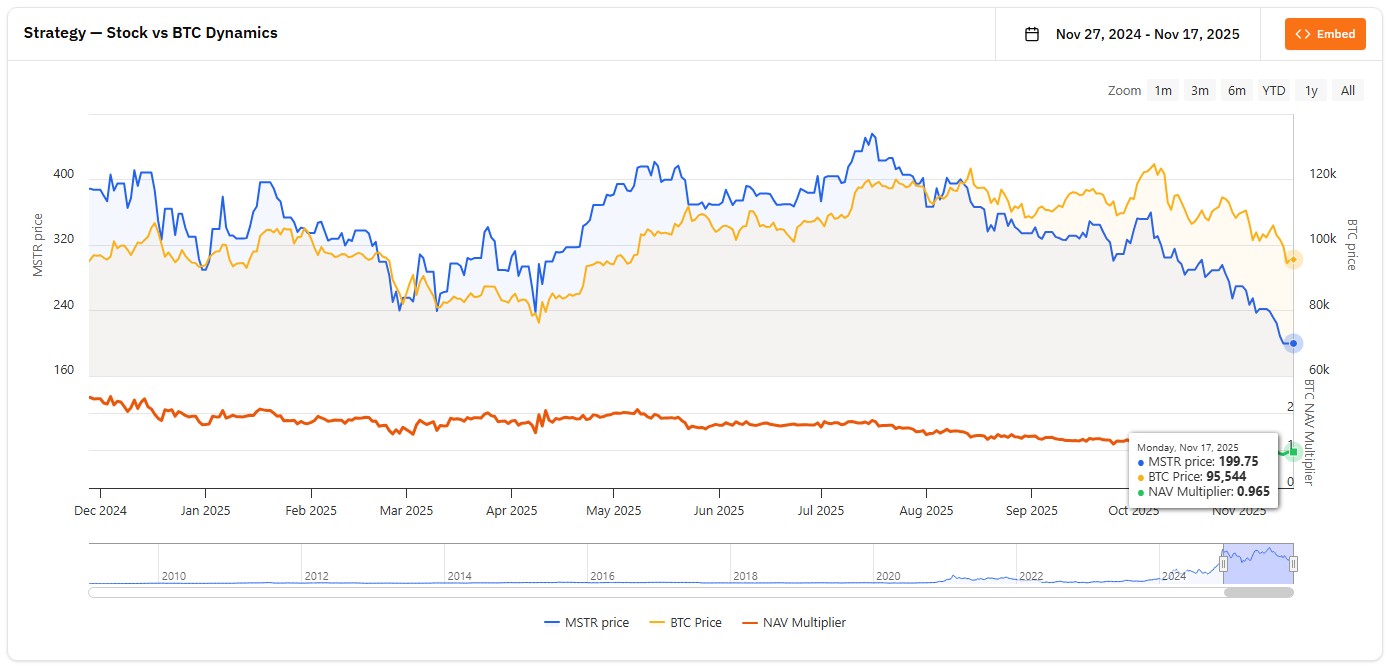Open the Nov 27, 2024 - Nov 17, 2025 date picker
Viewport: 1390px width, 666px height.
coord(1147,34)
